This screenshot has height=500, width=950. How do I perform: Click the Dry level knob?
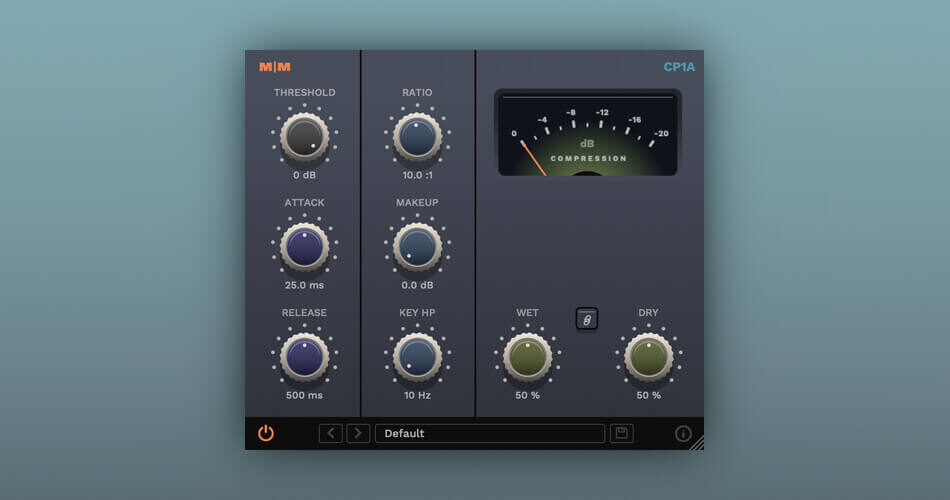click(649, 357)
